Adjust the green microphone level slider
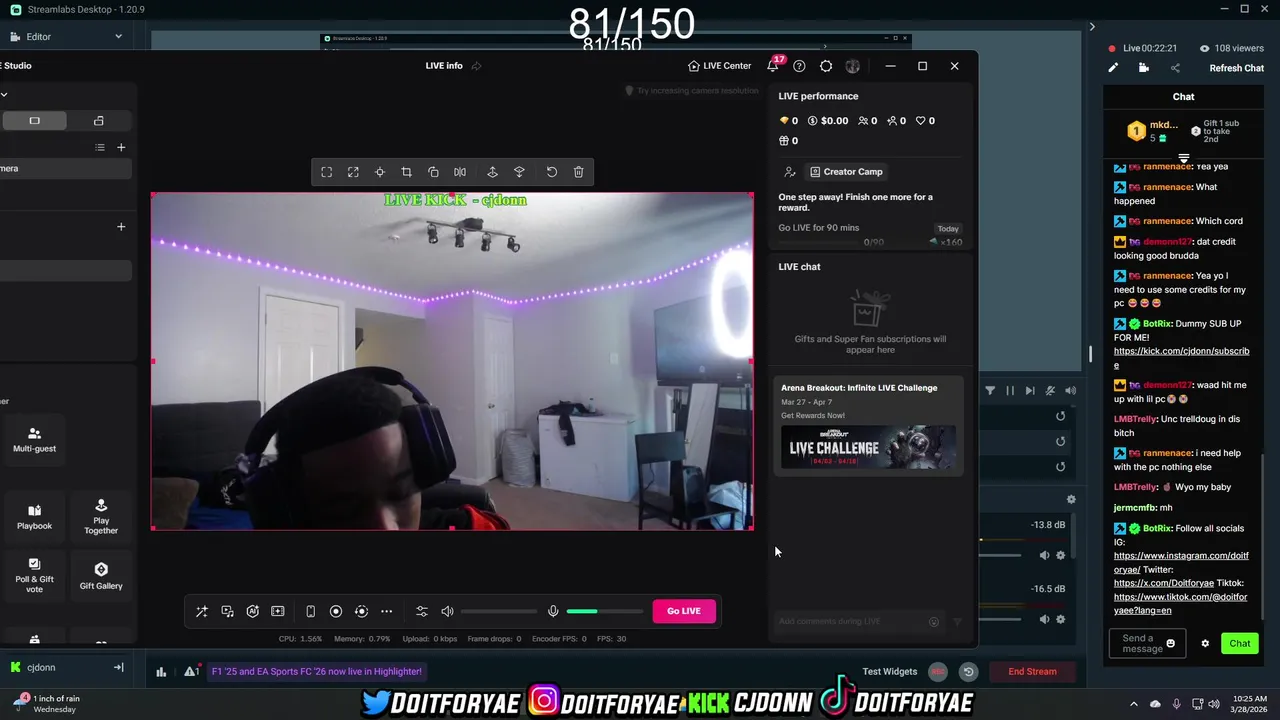Image resolution: width=1280 pixels, height=720 pixels. click(x=604, y=611)
